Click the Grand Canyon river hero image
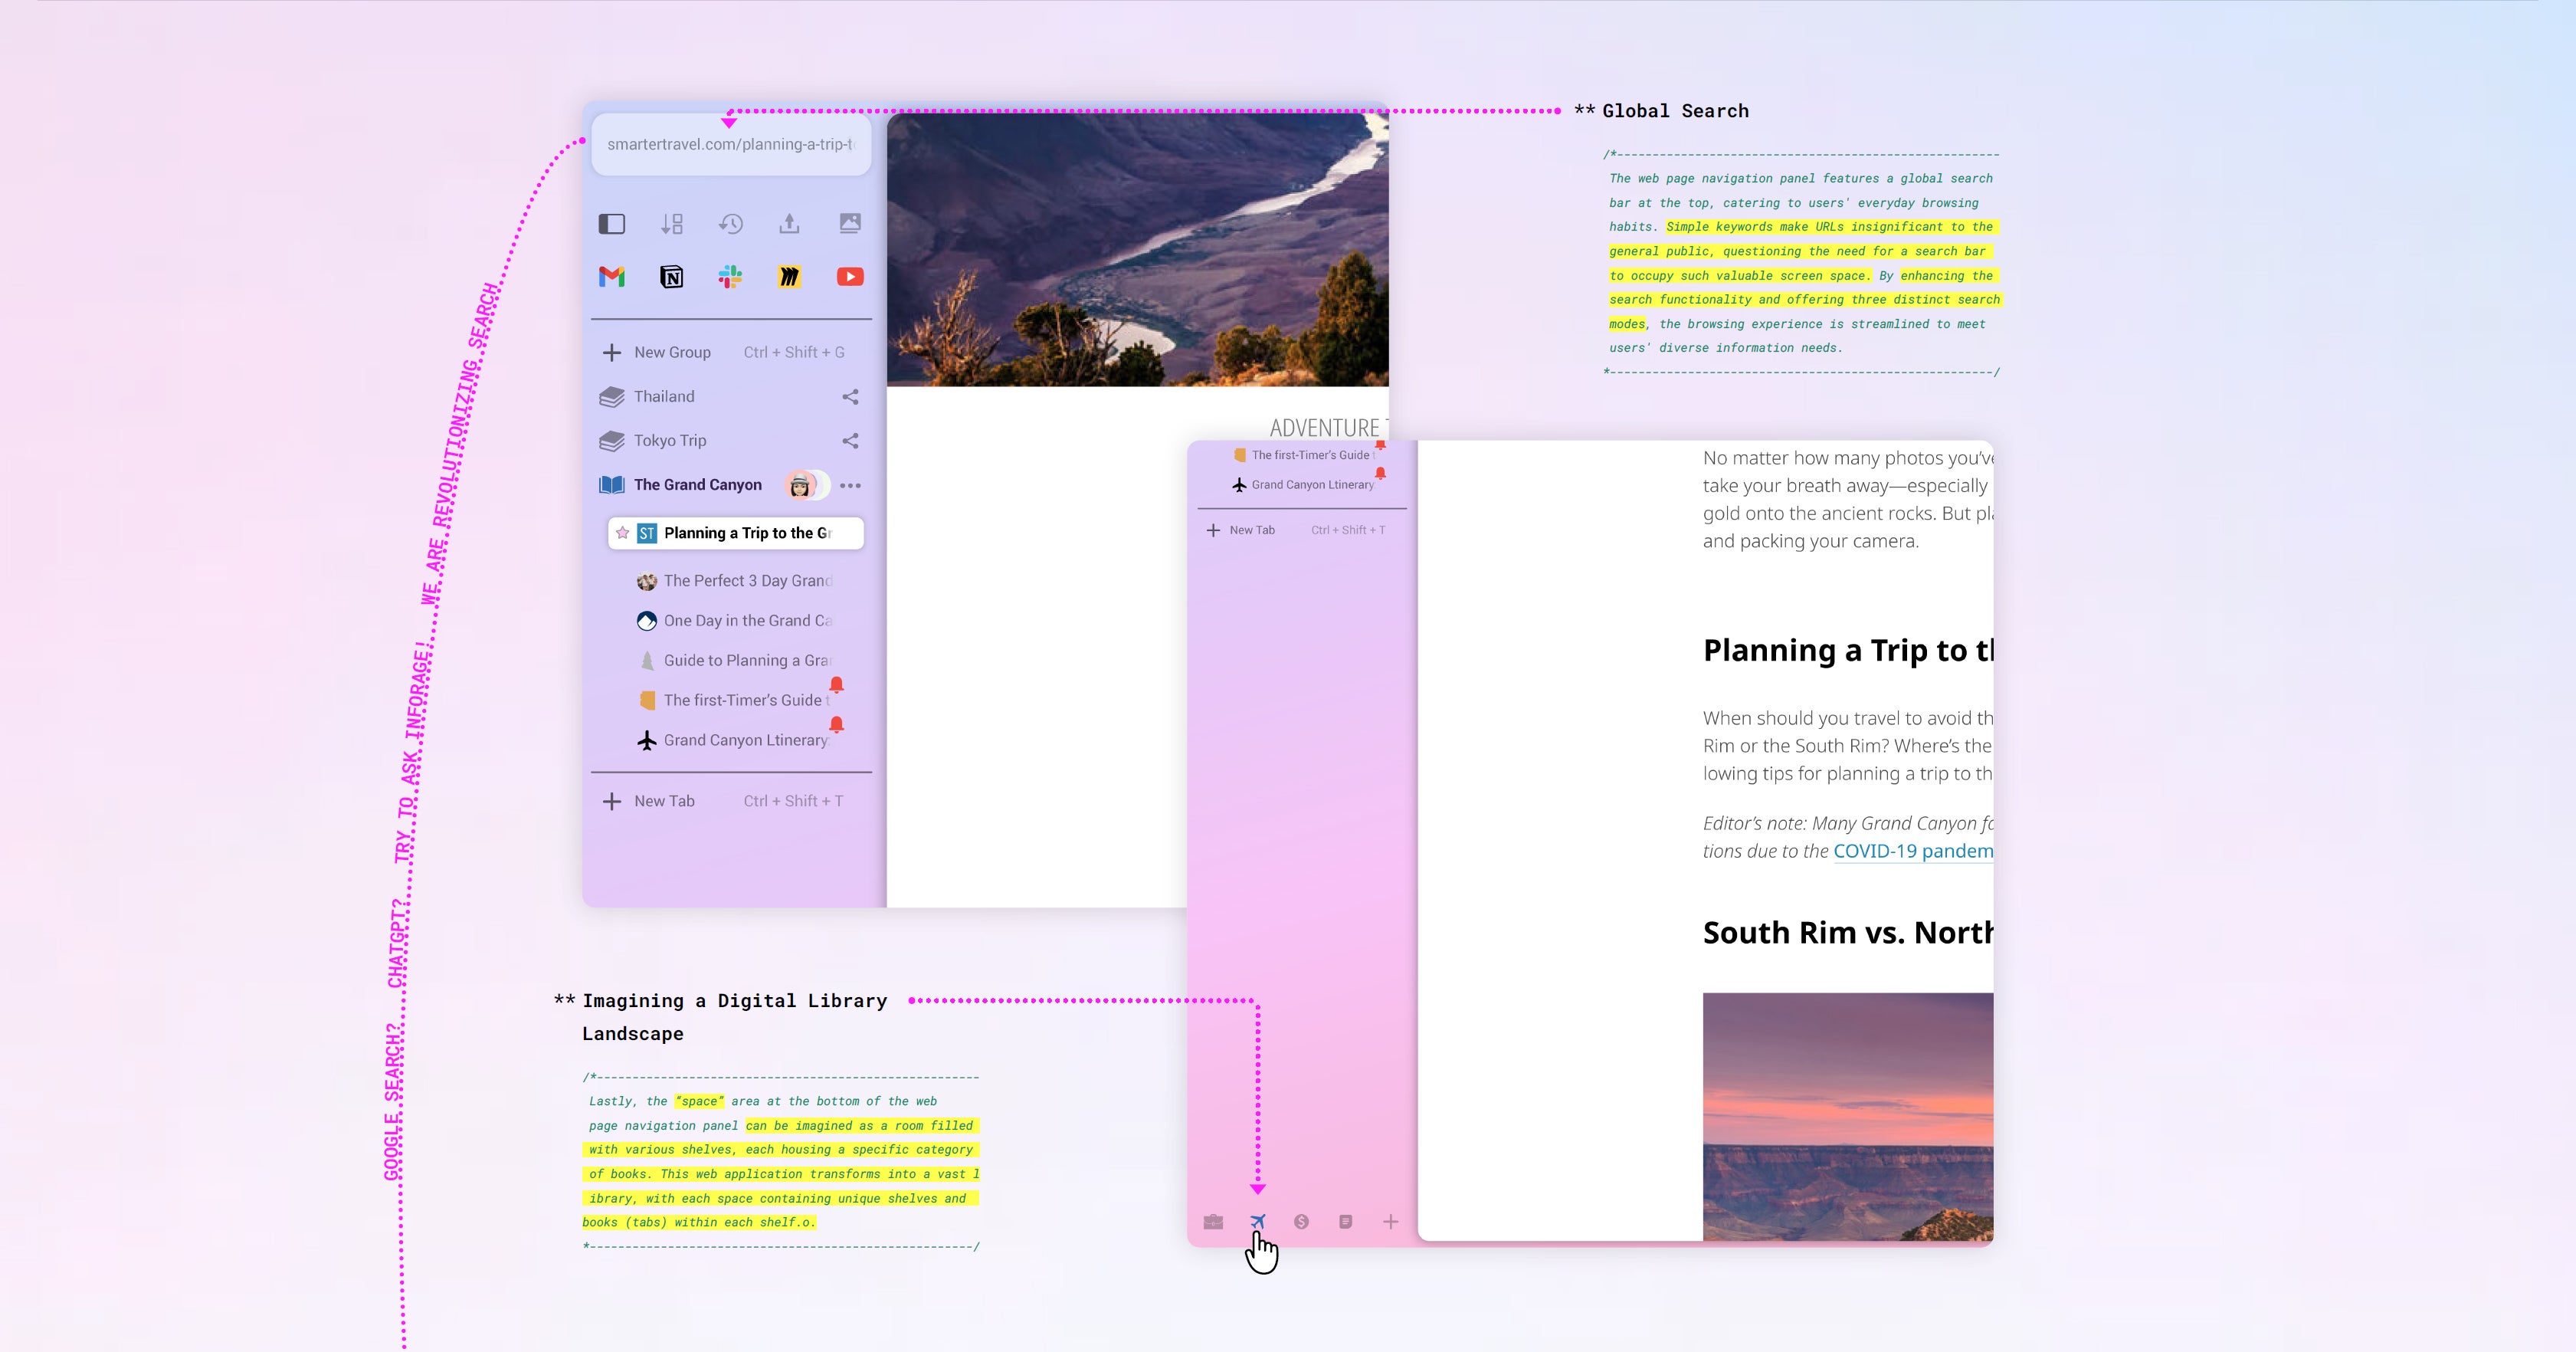Image resolution: width=2576 pixels, height=1352 pixels. (x=1138, y=250)
